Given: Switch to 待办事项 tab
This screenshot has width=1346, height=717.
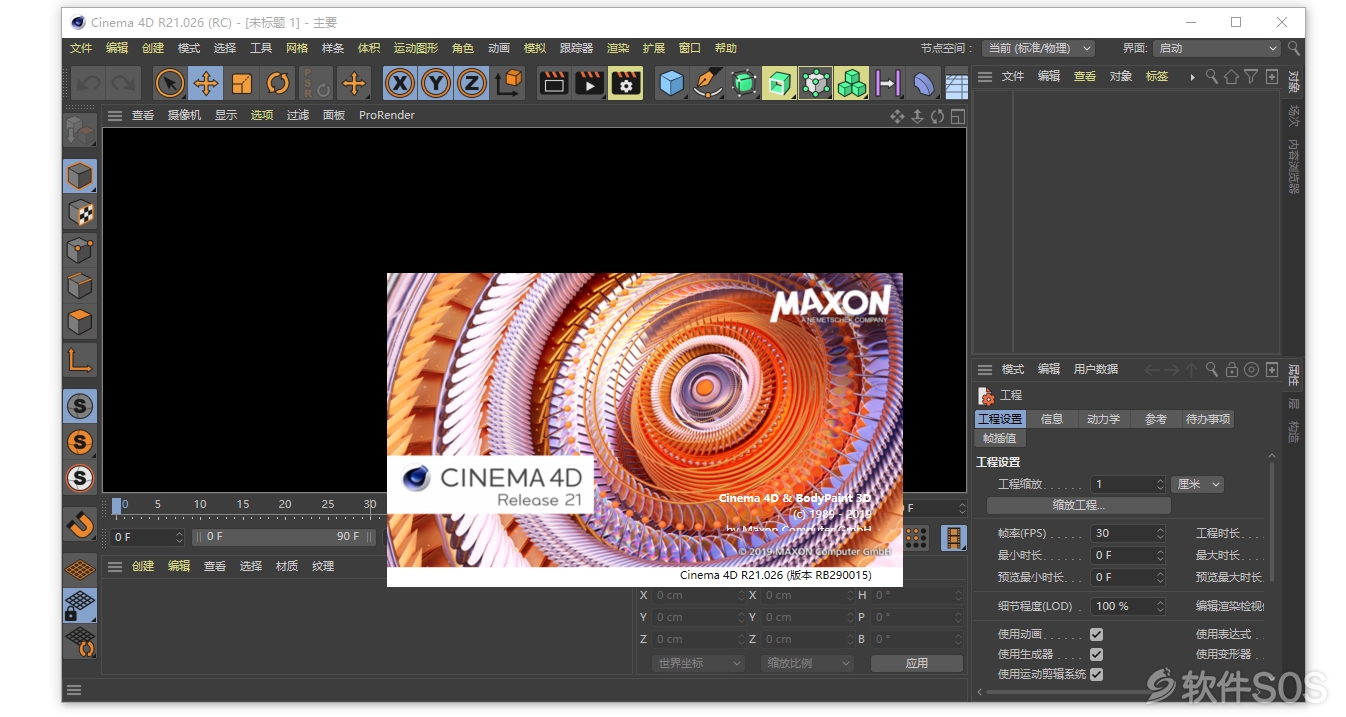Looking at the screenshot, I should coord(1207,419).
